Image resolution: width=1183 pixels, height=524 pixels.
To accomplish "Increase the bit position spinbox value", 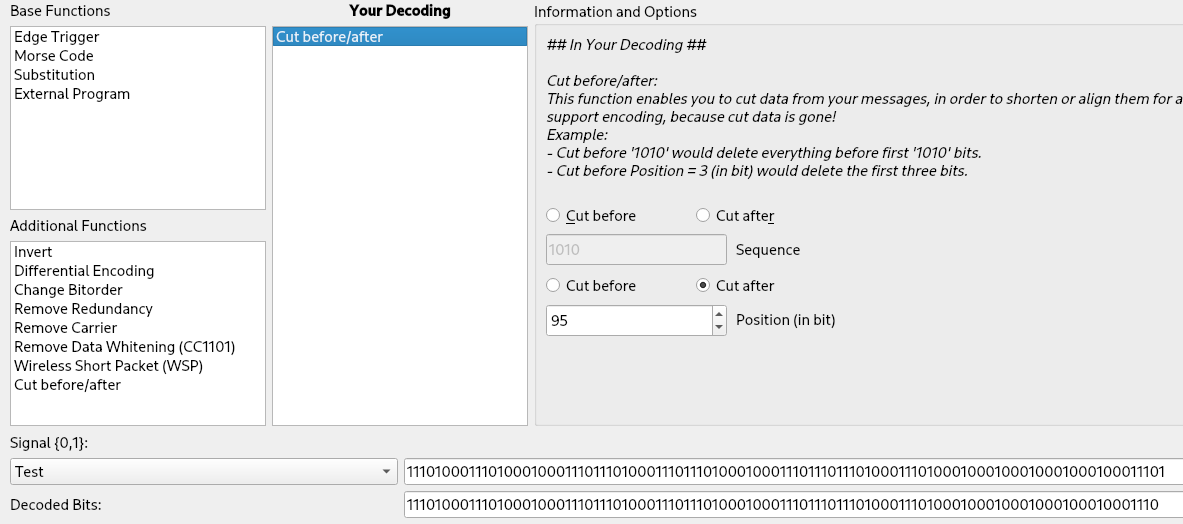I will tap(718, 314).
